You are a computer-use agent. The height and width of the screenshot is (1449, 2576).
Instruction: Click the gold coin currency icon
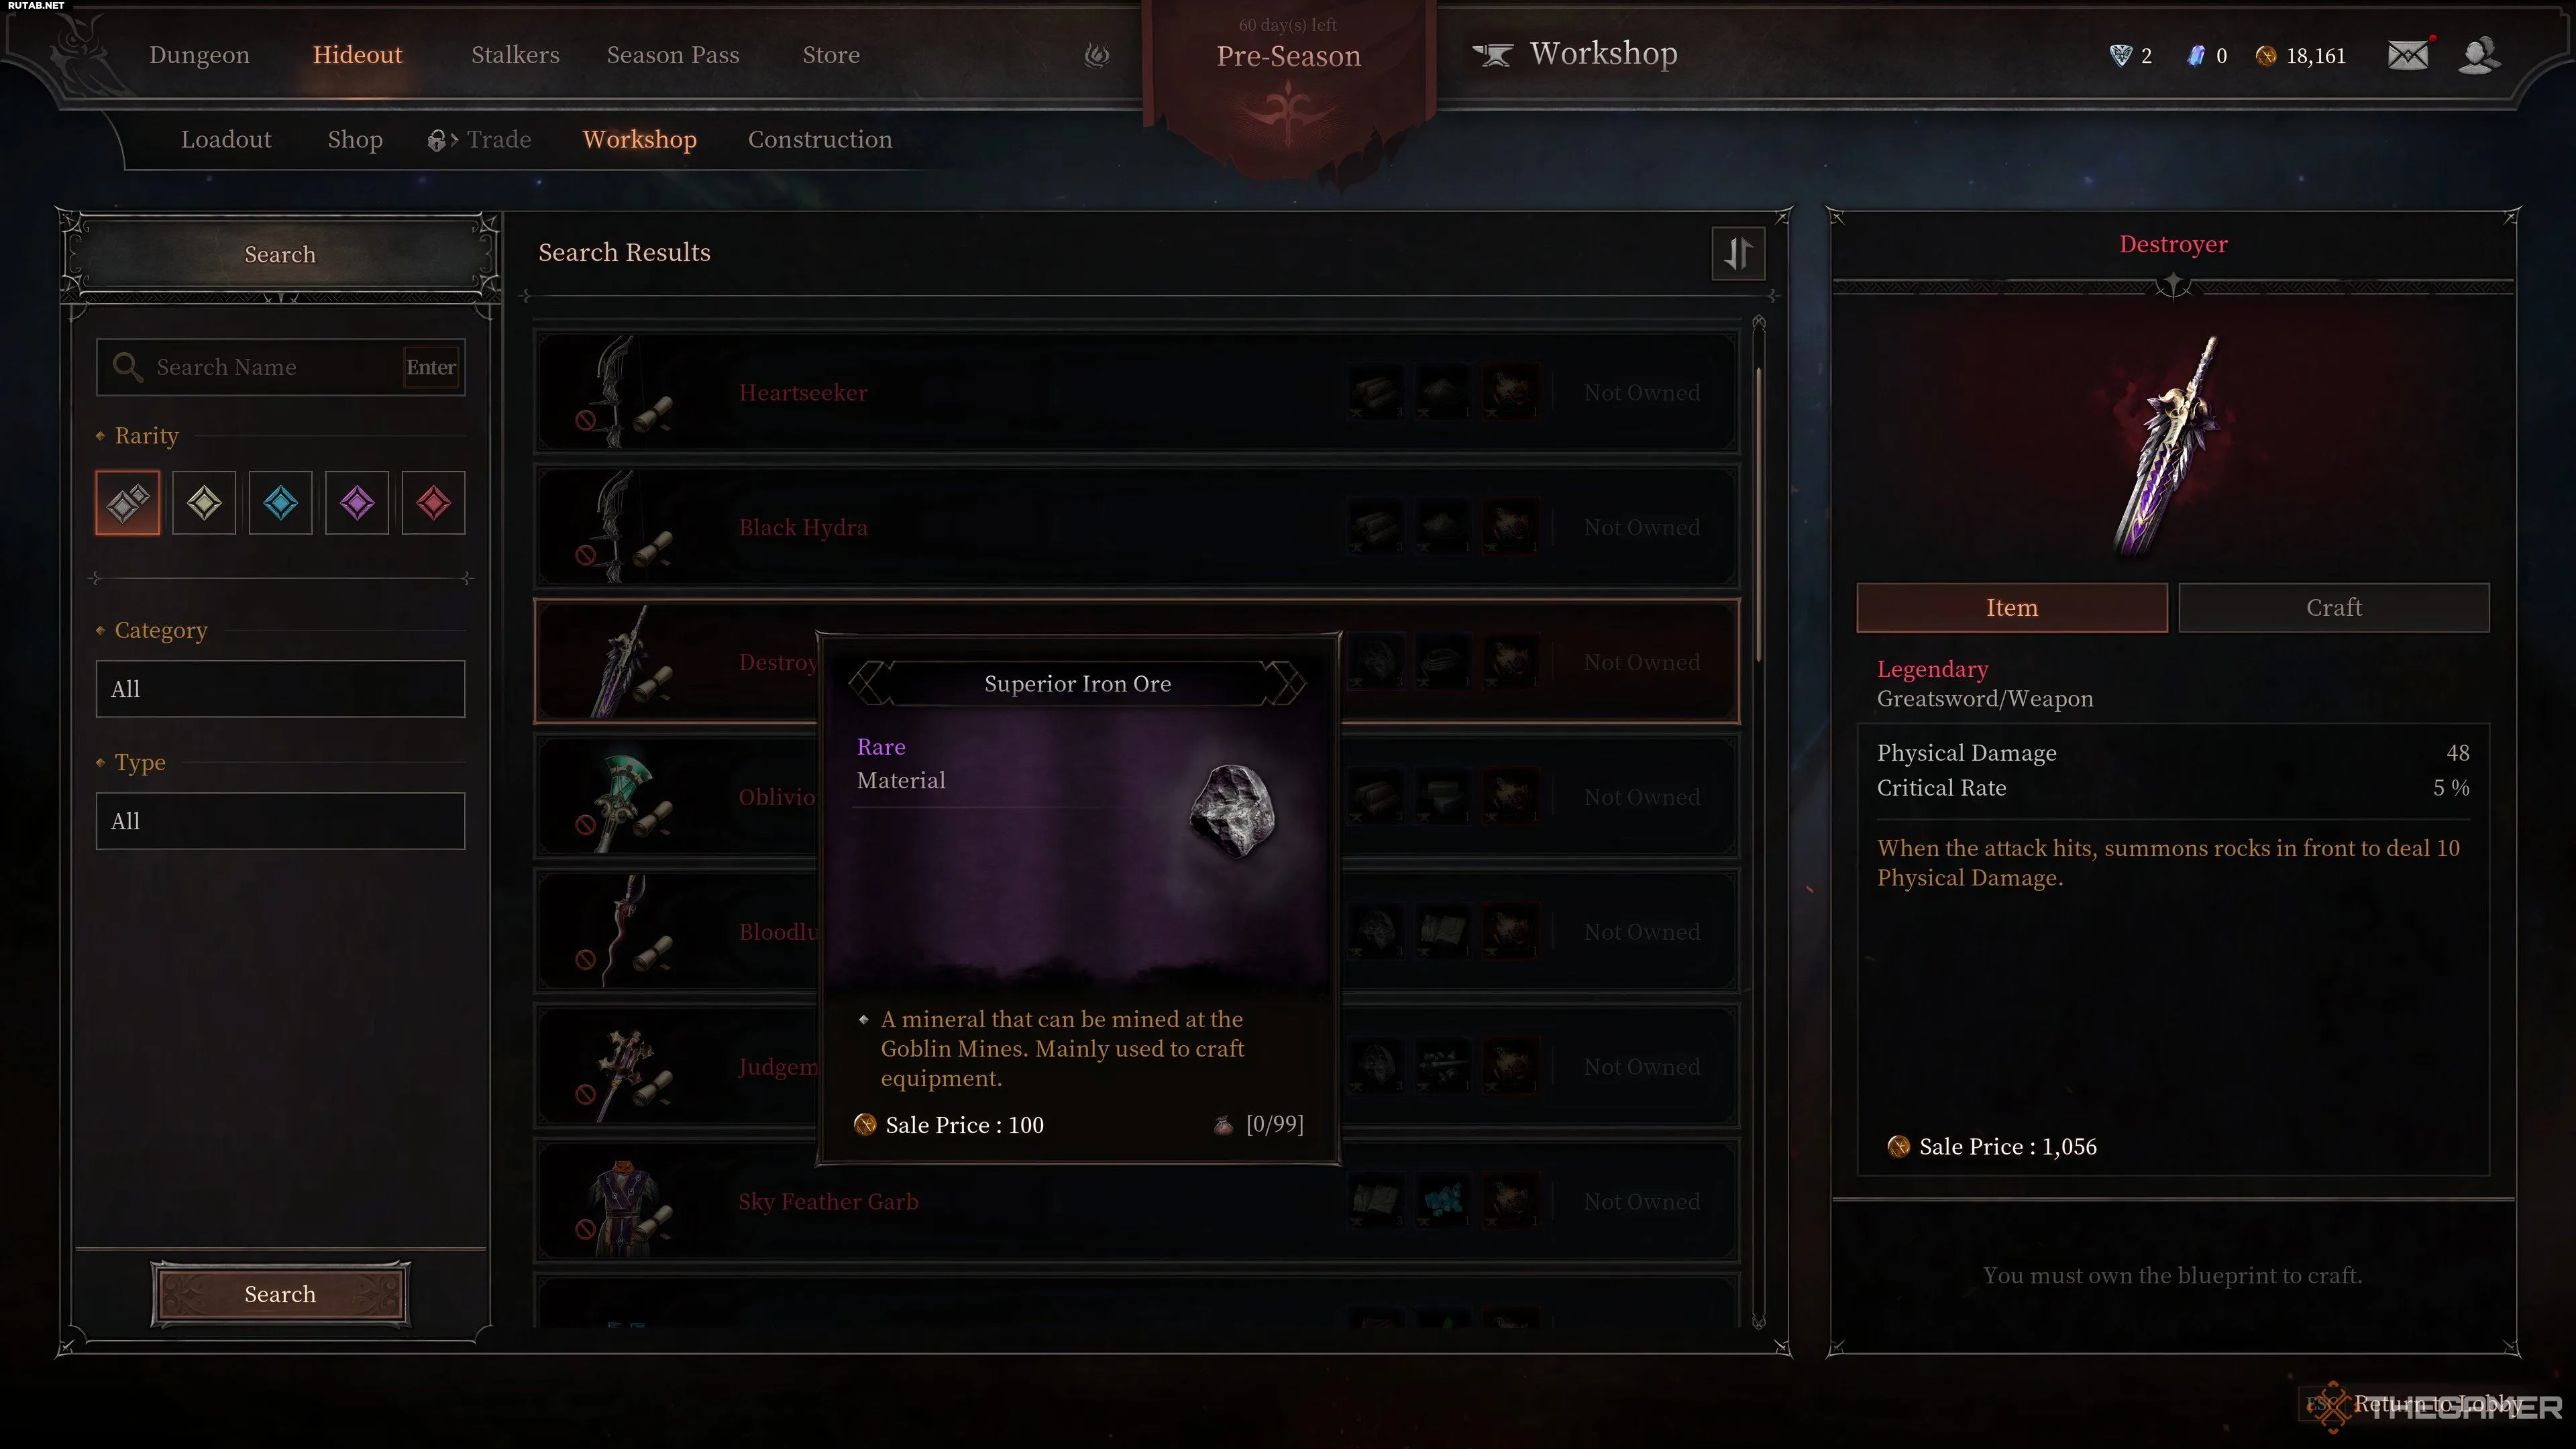(2266, 56)
